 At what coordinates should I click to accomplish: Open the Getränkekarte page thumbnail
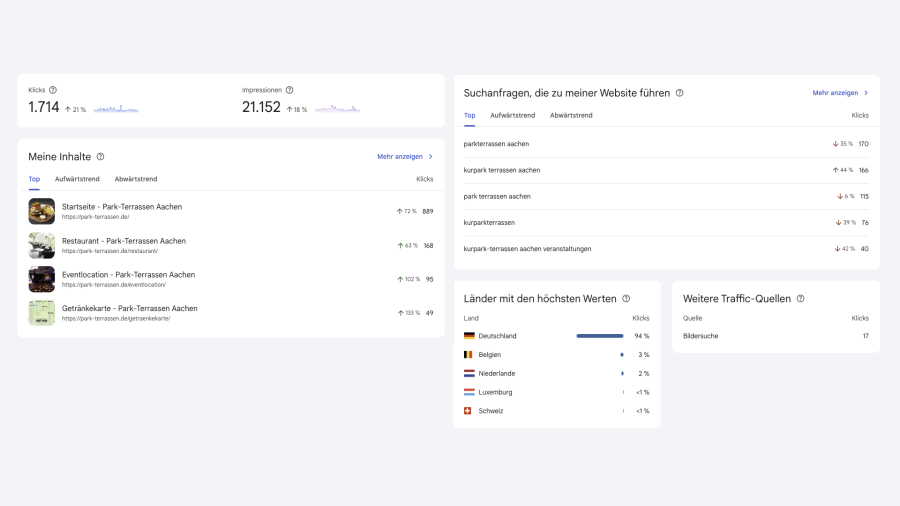click(x=42, y=313)
